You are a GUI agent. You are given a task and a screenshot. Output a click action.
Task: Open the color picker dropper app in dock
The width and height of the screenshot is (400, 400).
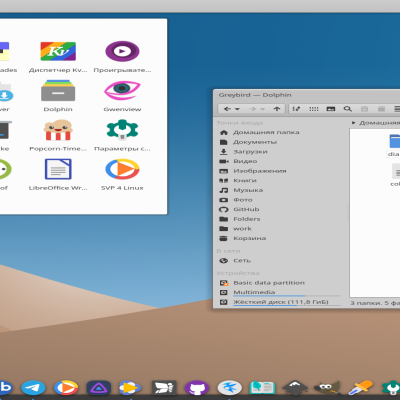[360, 388]
